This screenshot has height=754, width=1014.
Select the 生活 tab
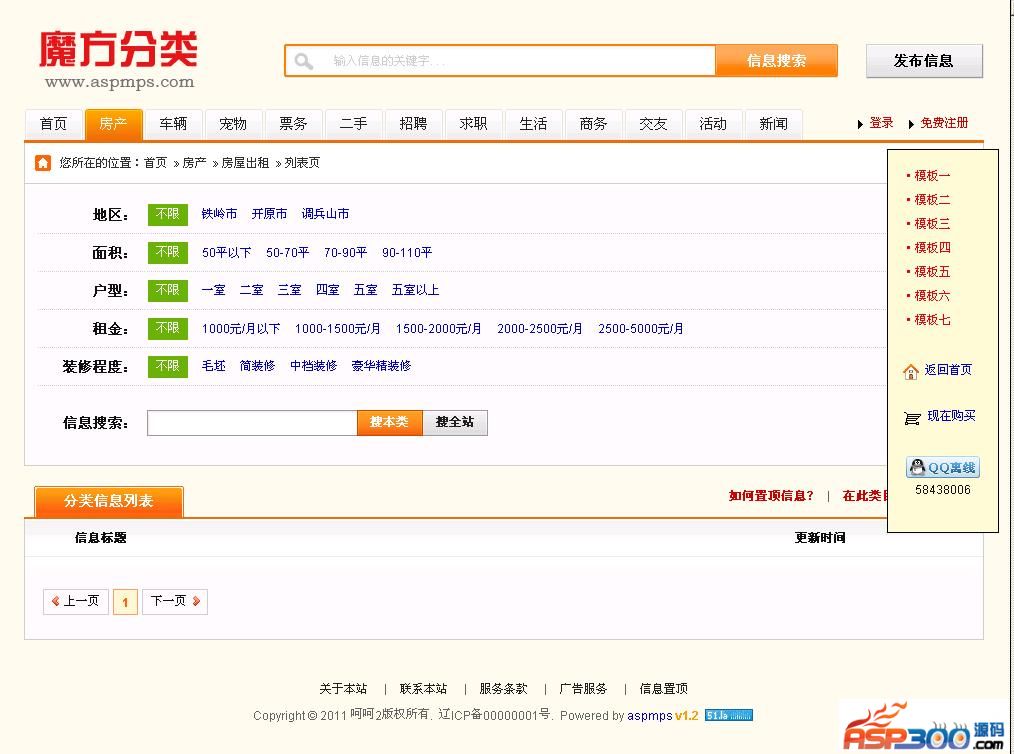(x=533, y=124)
